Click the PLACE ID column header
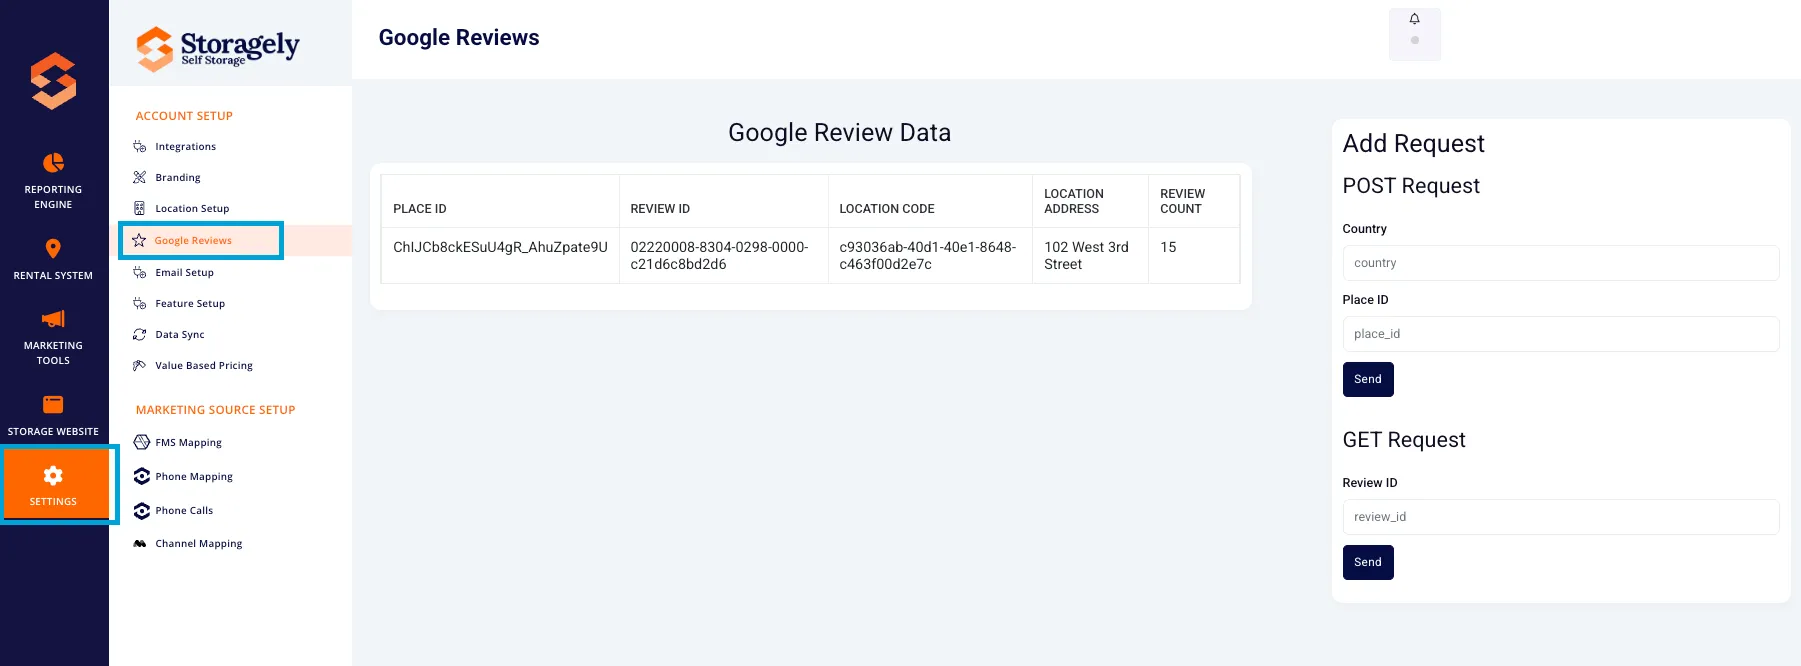 pos(420,209)
